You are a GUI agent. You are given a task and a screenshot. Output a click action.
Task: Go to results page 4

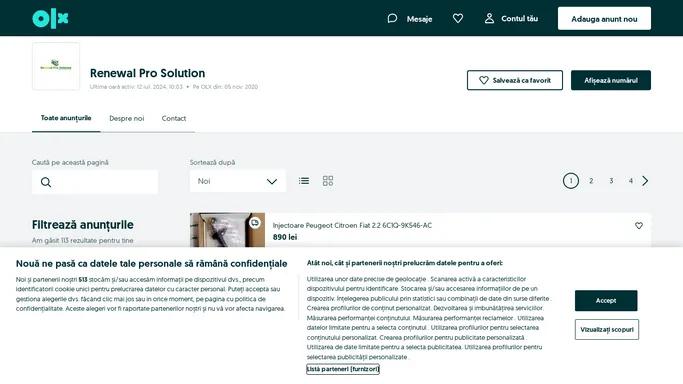631,181
